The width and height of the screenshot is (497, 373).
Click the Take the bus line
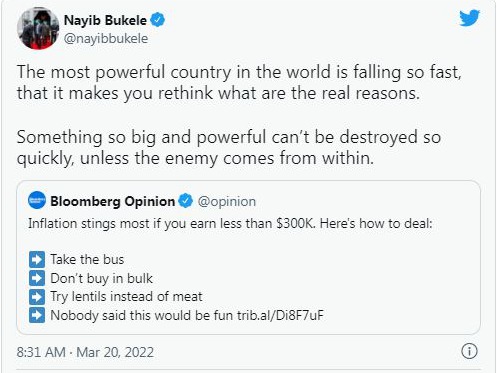pyautogui.click(x=87, y=259)
